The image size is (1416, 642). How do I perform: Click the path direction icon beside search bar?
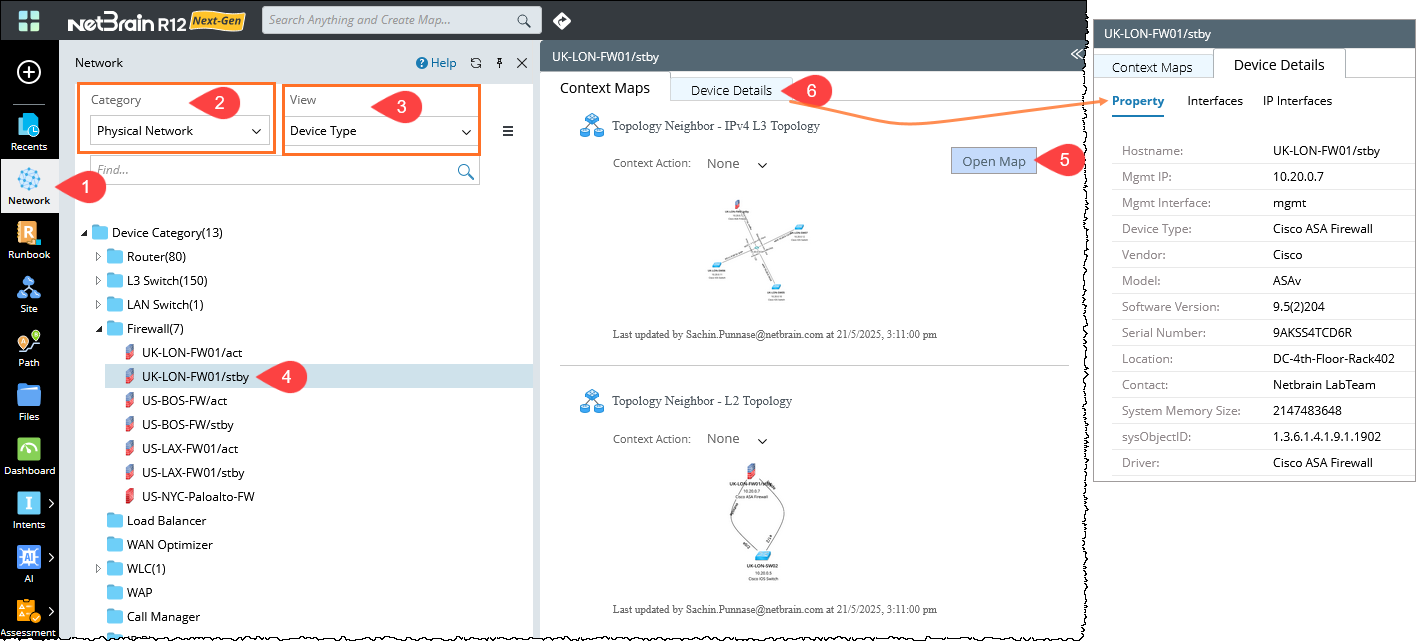point(561,20)
